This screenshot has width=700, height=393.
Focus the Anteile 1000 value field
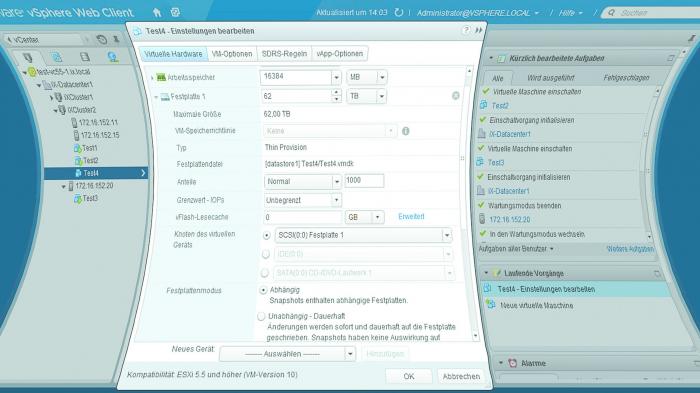(364, 181)
